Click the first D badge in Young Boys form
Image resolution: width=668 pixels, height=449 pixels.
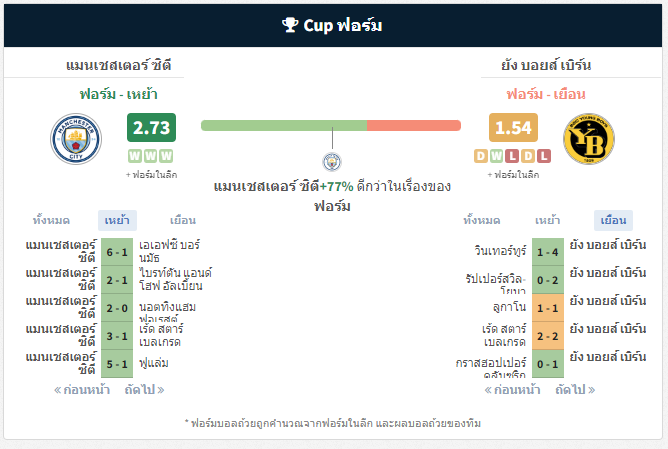tap(481, 156)
